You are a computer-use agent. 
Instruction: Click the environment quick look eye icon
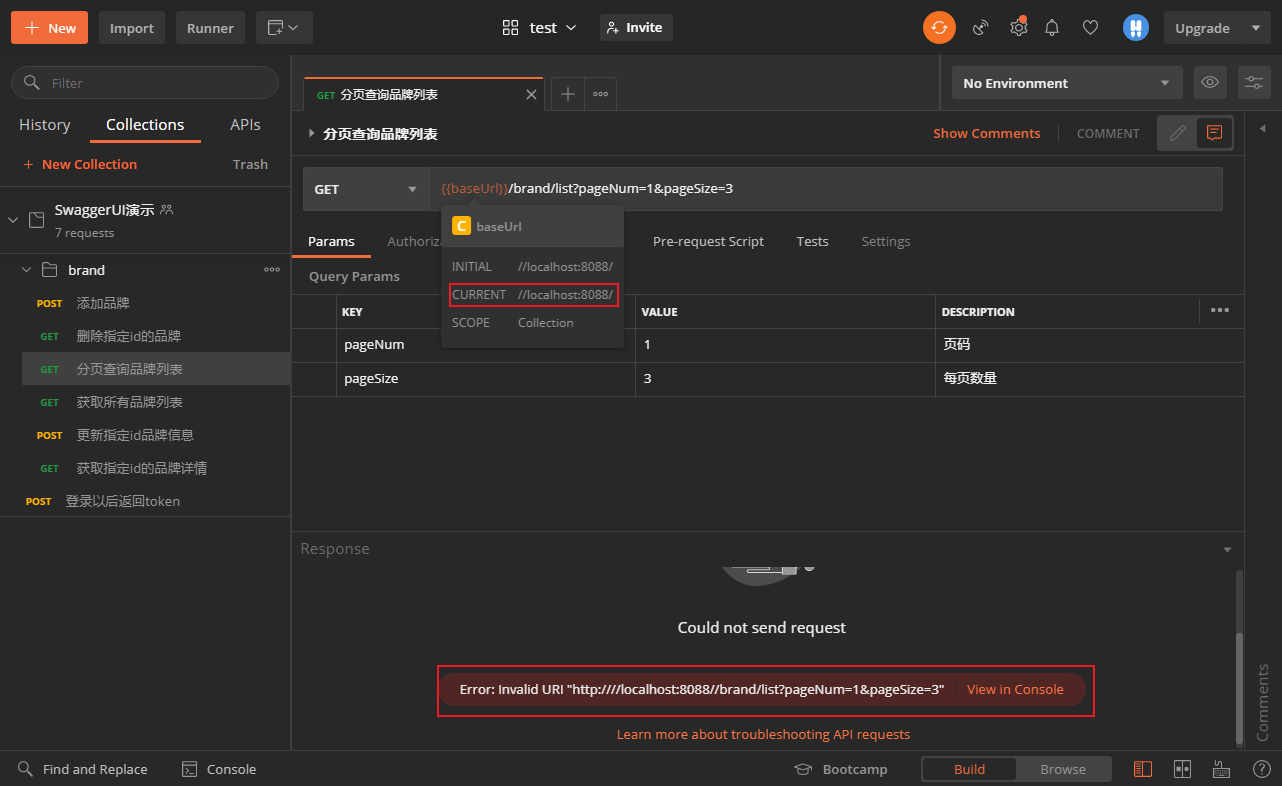pyautogui.click(x=1210, y=83)
